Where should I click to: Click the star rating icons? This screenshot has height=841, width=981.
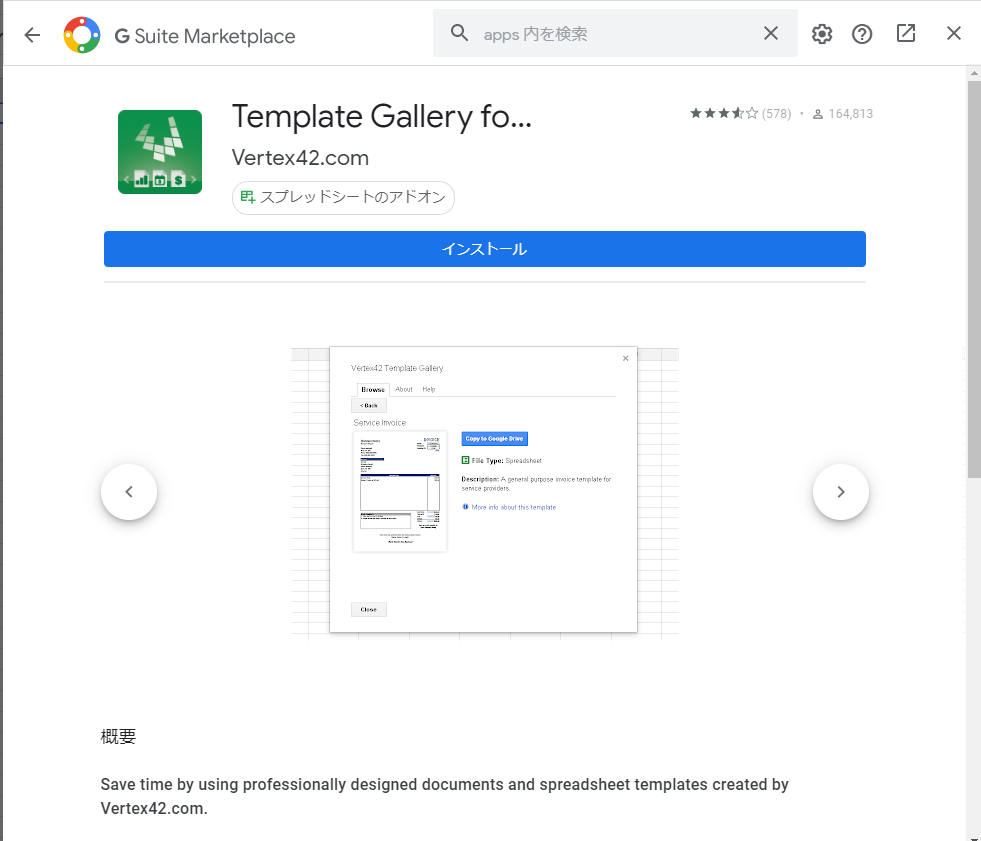[x=724, y=114]
